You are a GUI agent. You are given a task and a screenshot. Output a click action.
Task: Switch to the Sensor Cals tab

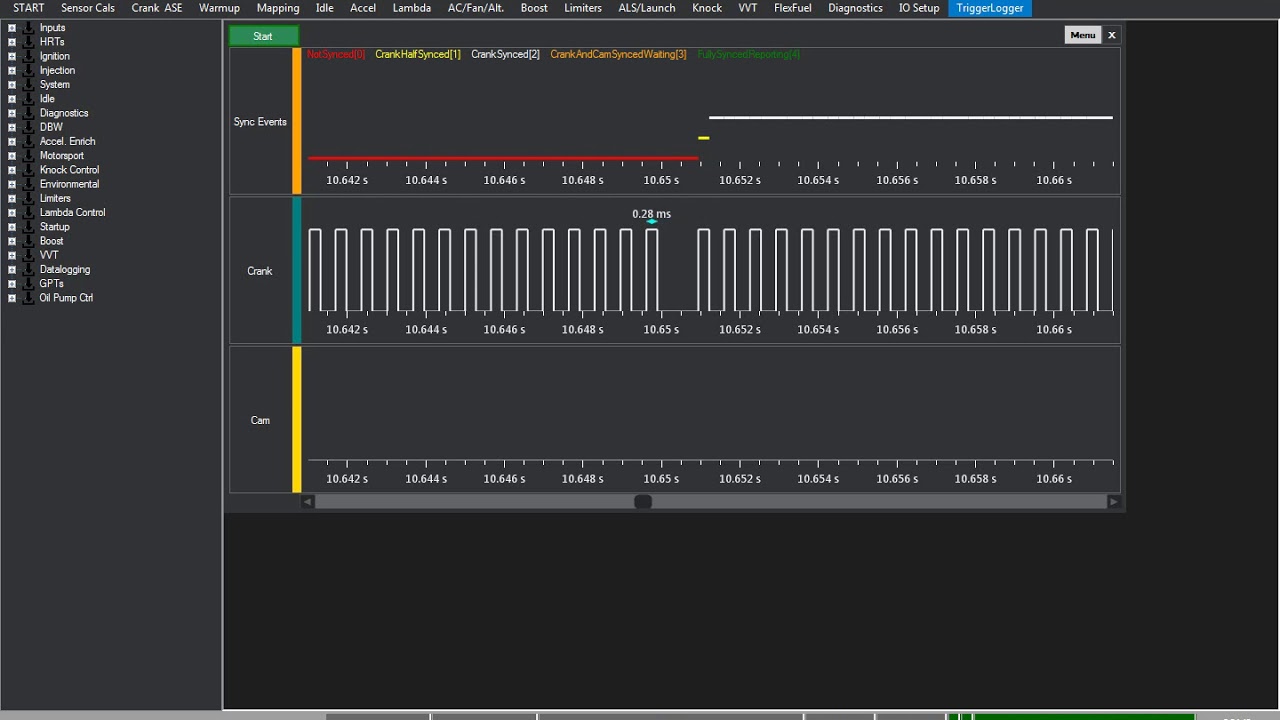(88, 8)
